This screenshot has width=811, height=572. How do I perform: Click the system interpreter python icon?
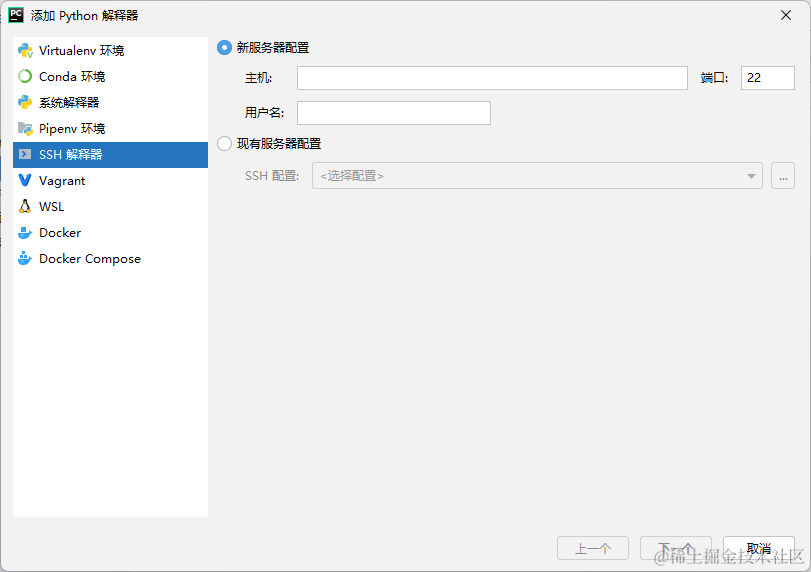[x=25, y=102]
